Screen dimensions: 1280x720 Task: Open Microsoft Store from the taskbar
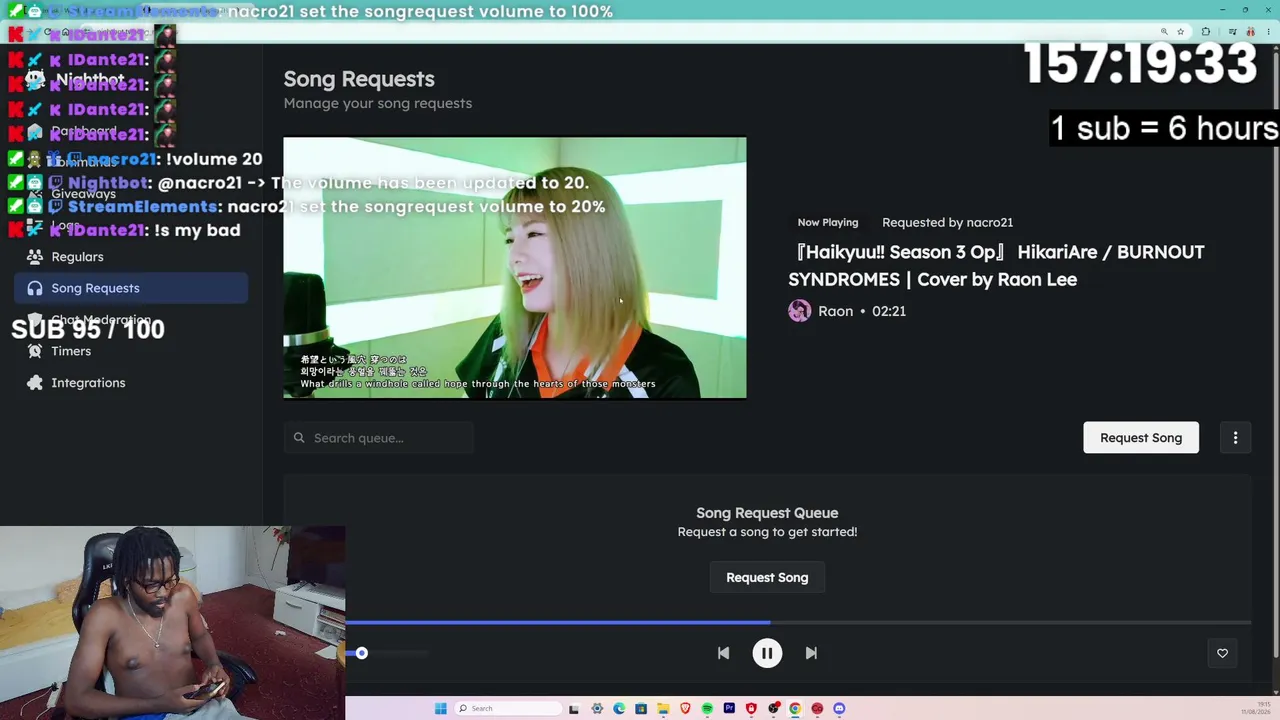click(641, 709)
